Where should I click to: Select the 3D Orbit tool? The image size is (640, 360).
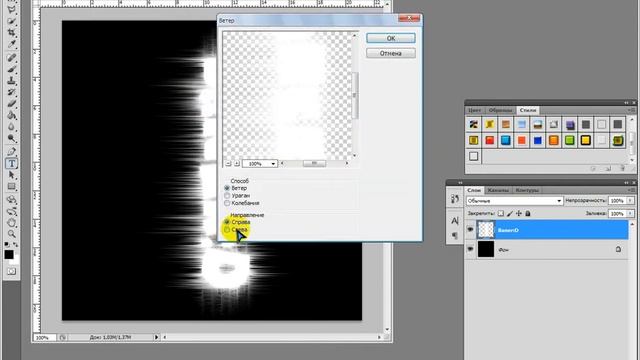[11, 211]
